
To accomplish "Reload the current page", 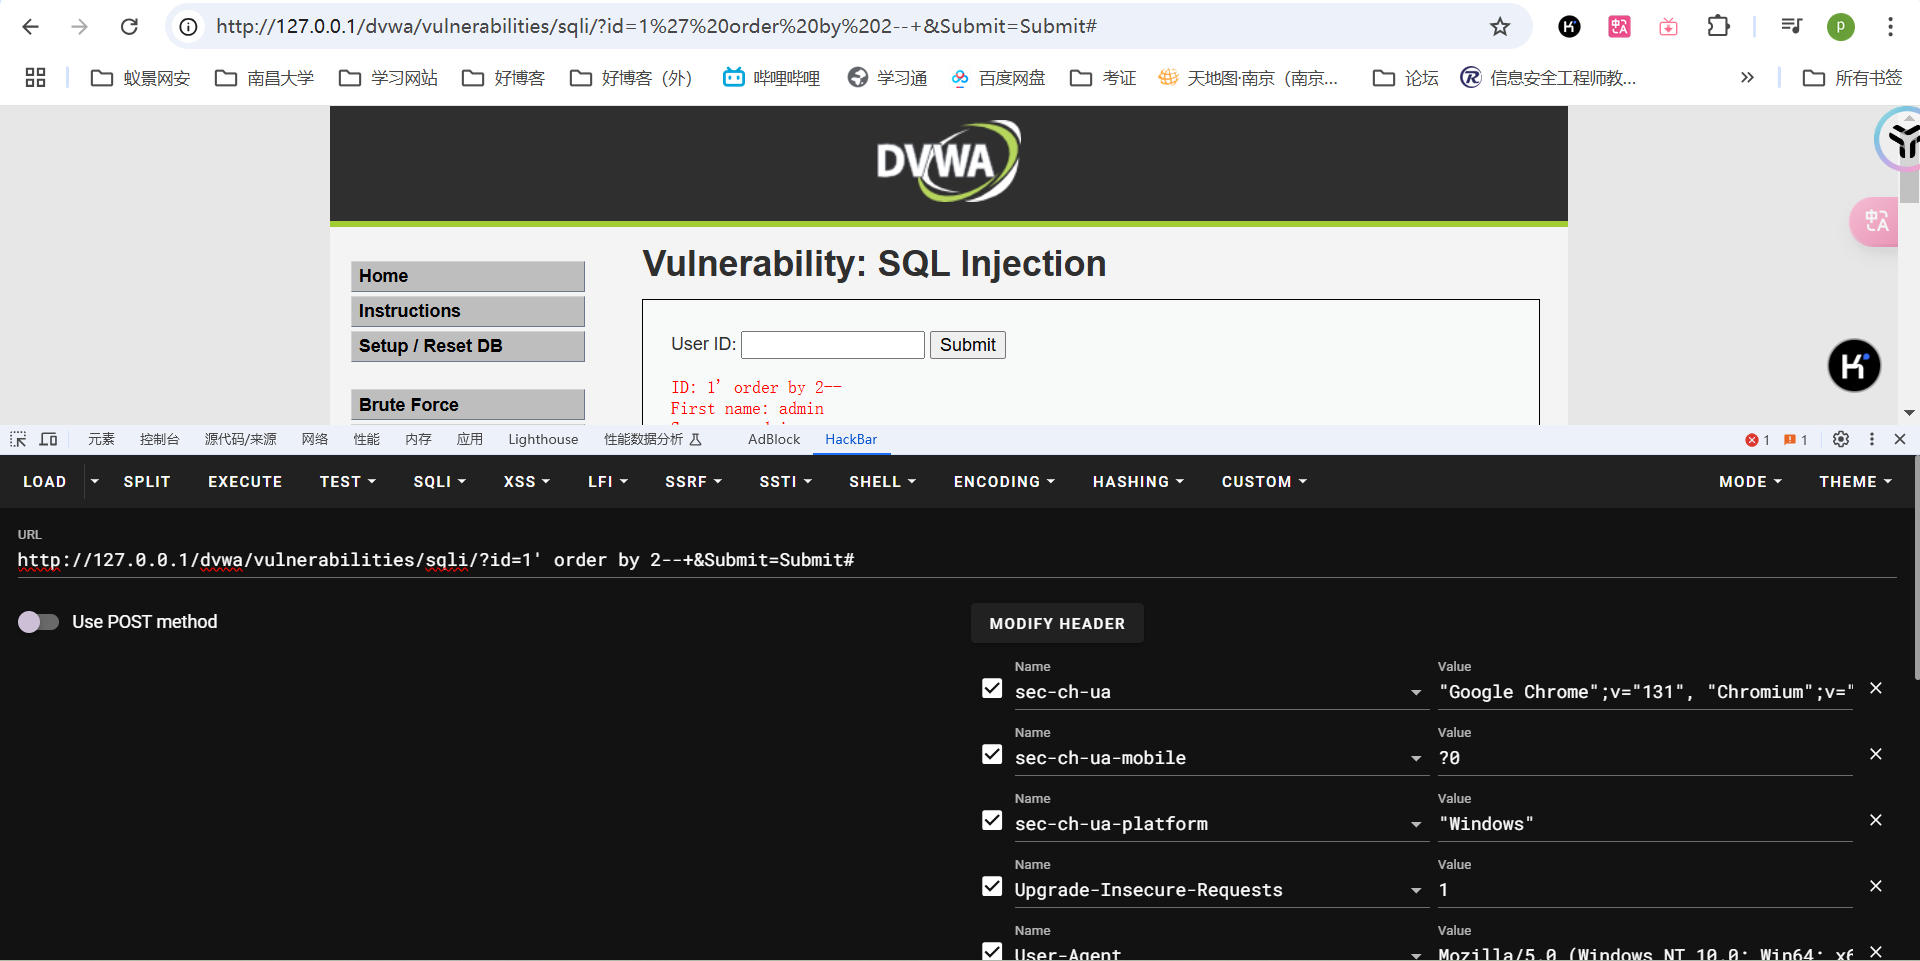I will pos(129,27).
